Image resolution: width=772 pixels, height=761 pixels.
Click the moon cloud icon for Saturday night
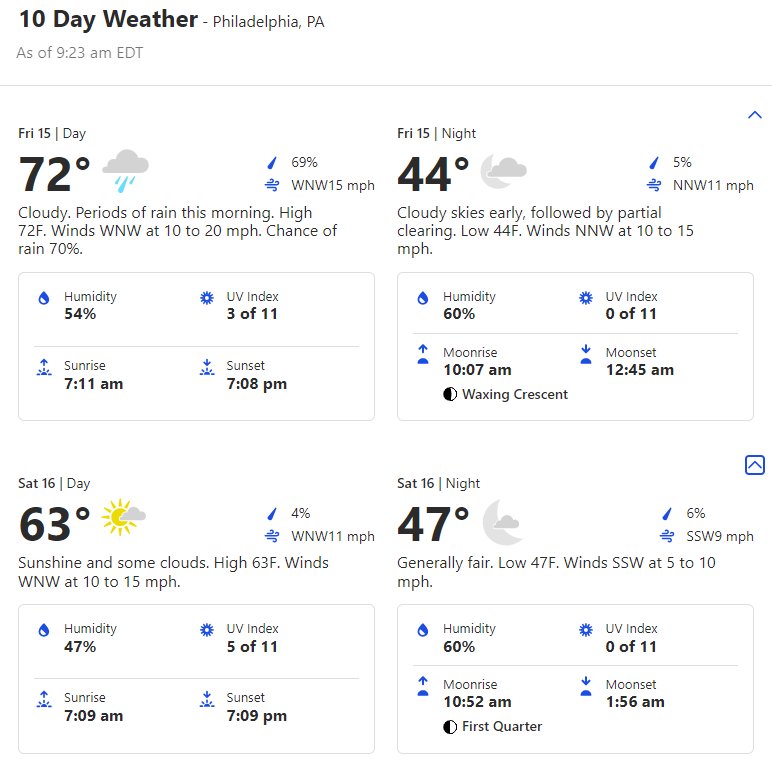click(x=501, y=522)
